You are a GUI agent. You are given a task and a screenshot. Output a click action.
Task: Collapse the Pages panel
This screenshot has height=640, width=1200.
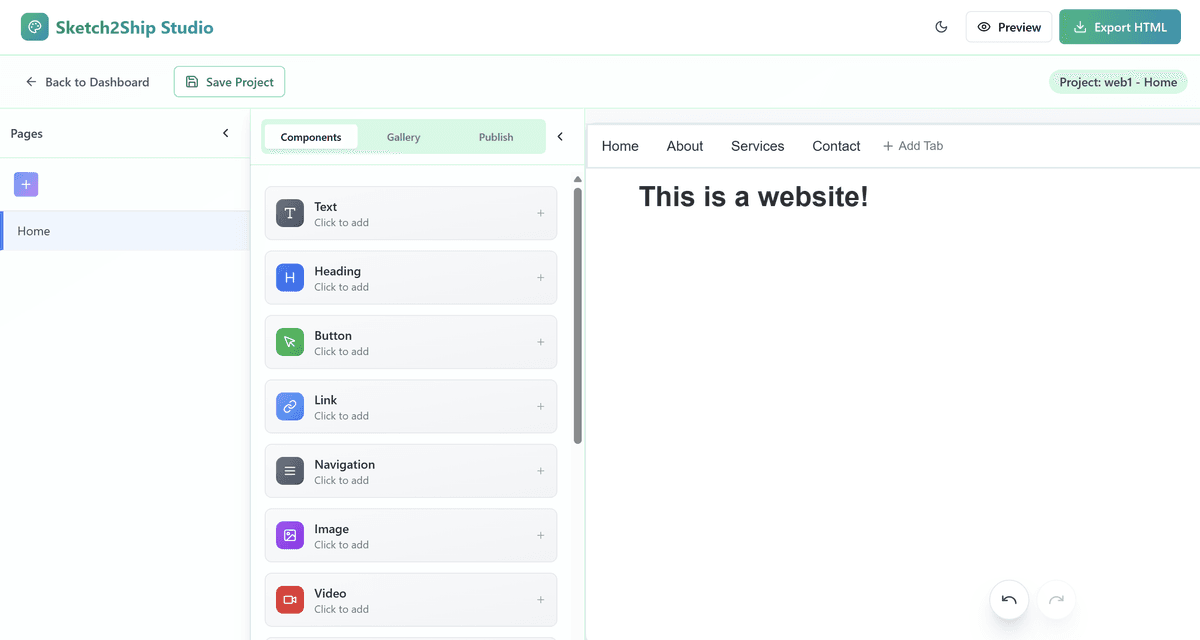(226, 133)
